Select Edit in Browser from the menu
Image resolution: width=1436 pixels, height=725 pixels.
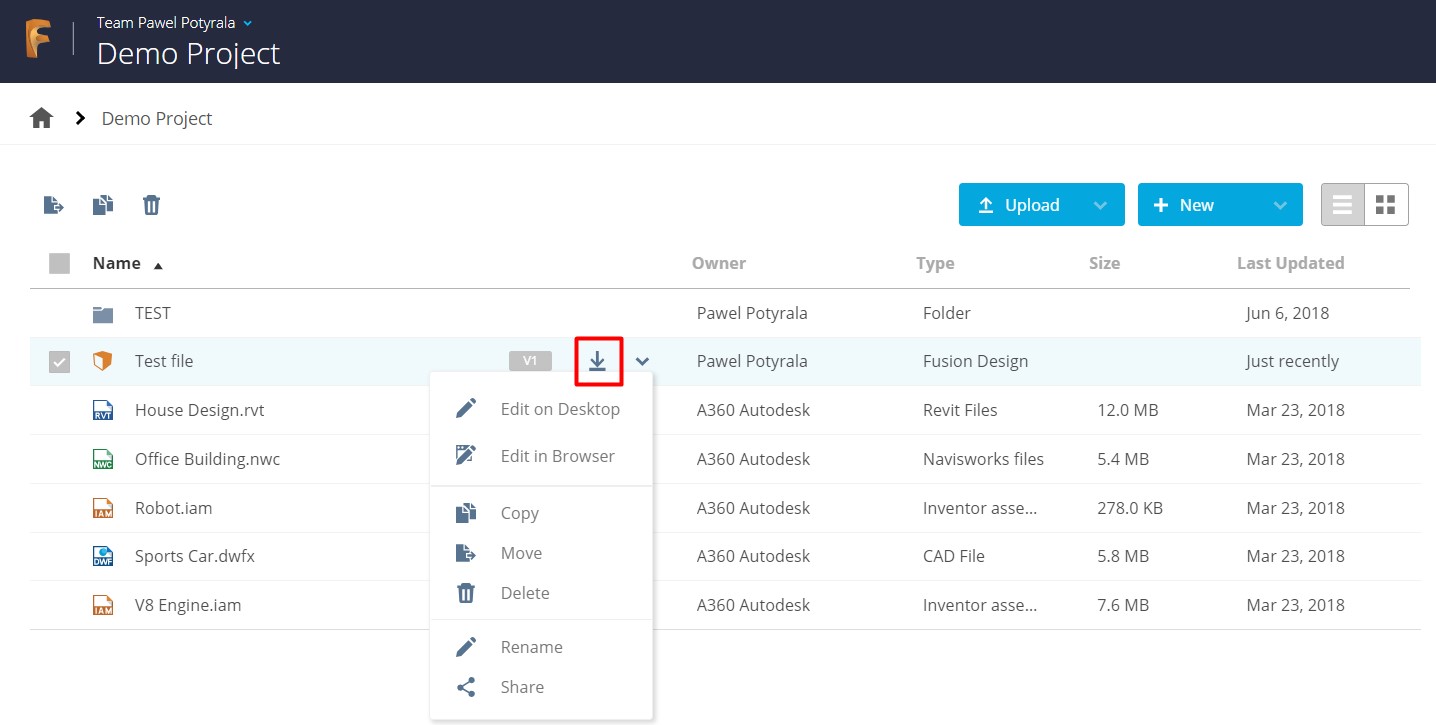(557, 455)
